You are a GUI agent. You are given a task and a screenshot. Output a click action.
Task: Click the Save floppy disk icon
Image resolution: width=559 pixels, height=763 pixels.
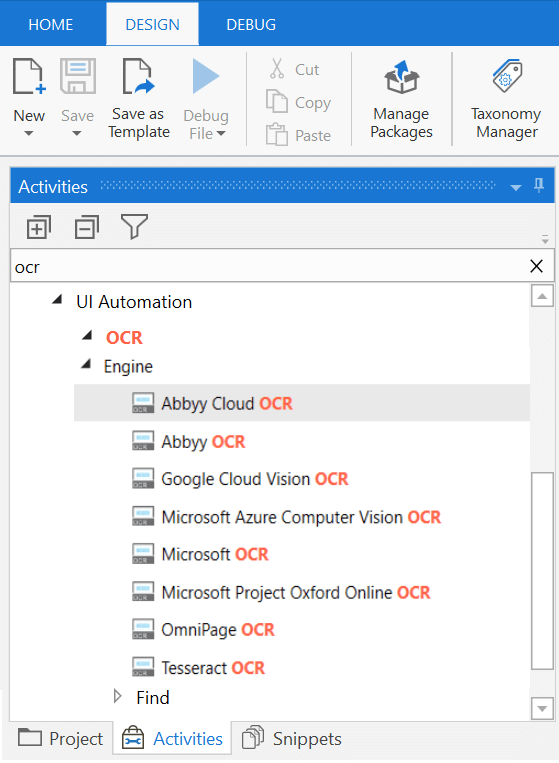(x=77, y=76)
